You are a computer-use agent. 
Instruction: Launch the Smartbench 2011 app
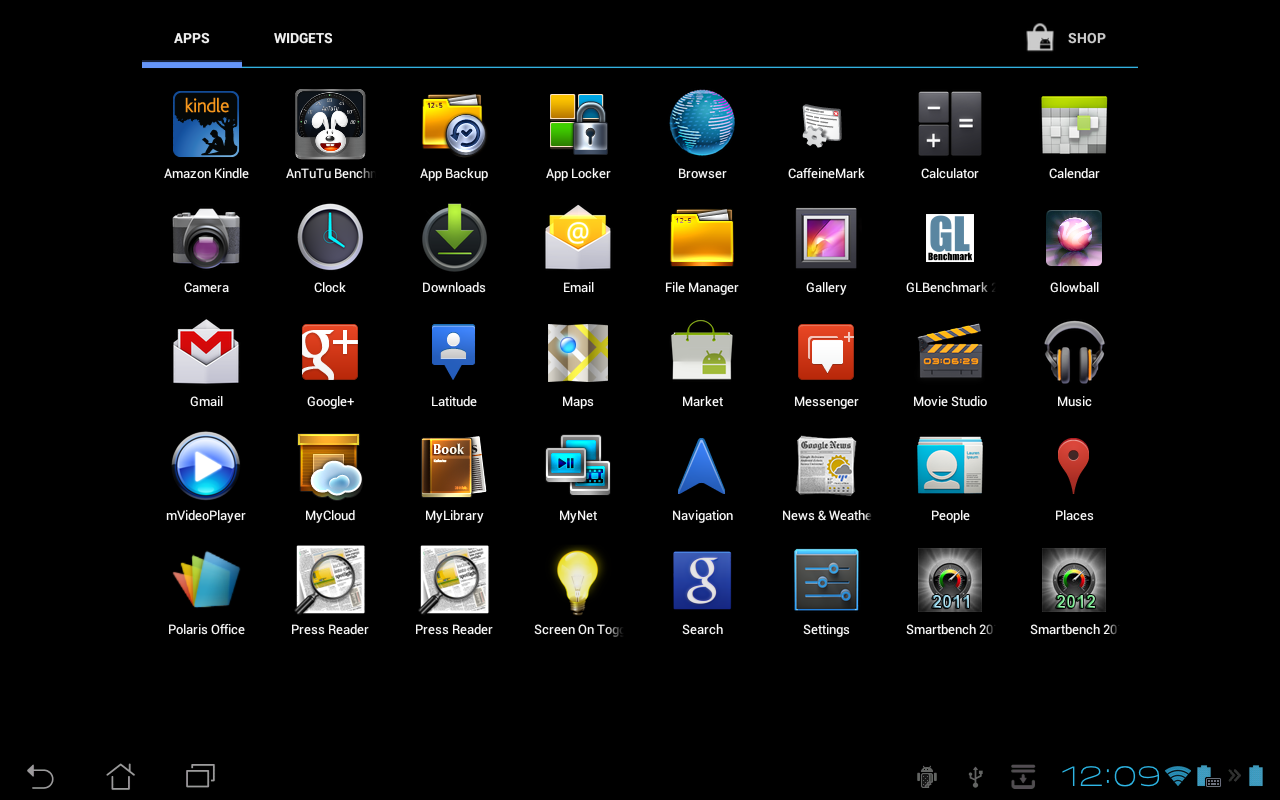(x=950, y=580)
